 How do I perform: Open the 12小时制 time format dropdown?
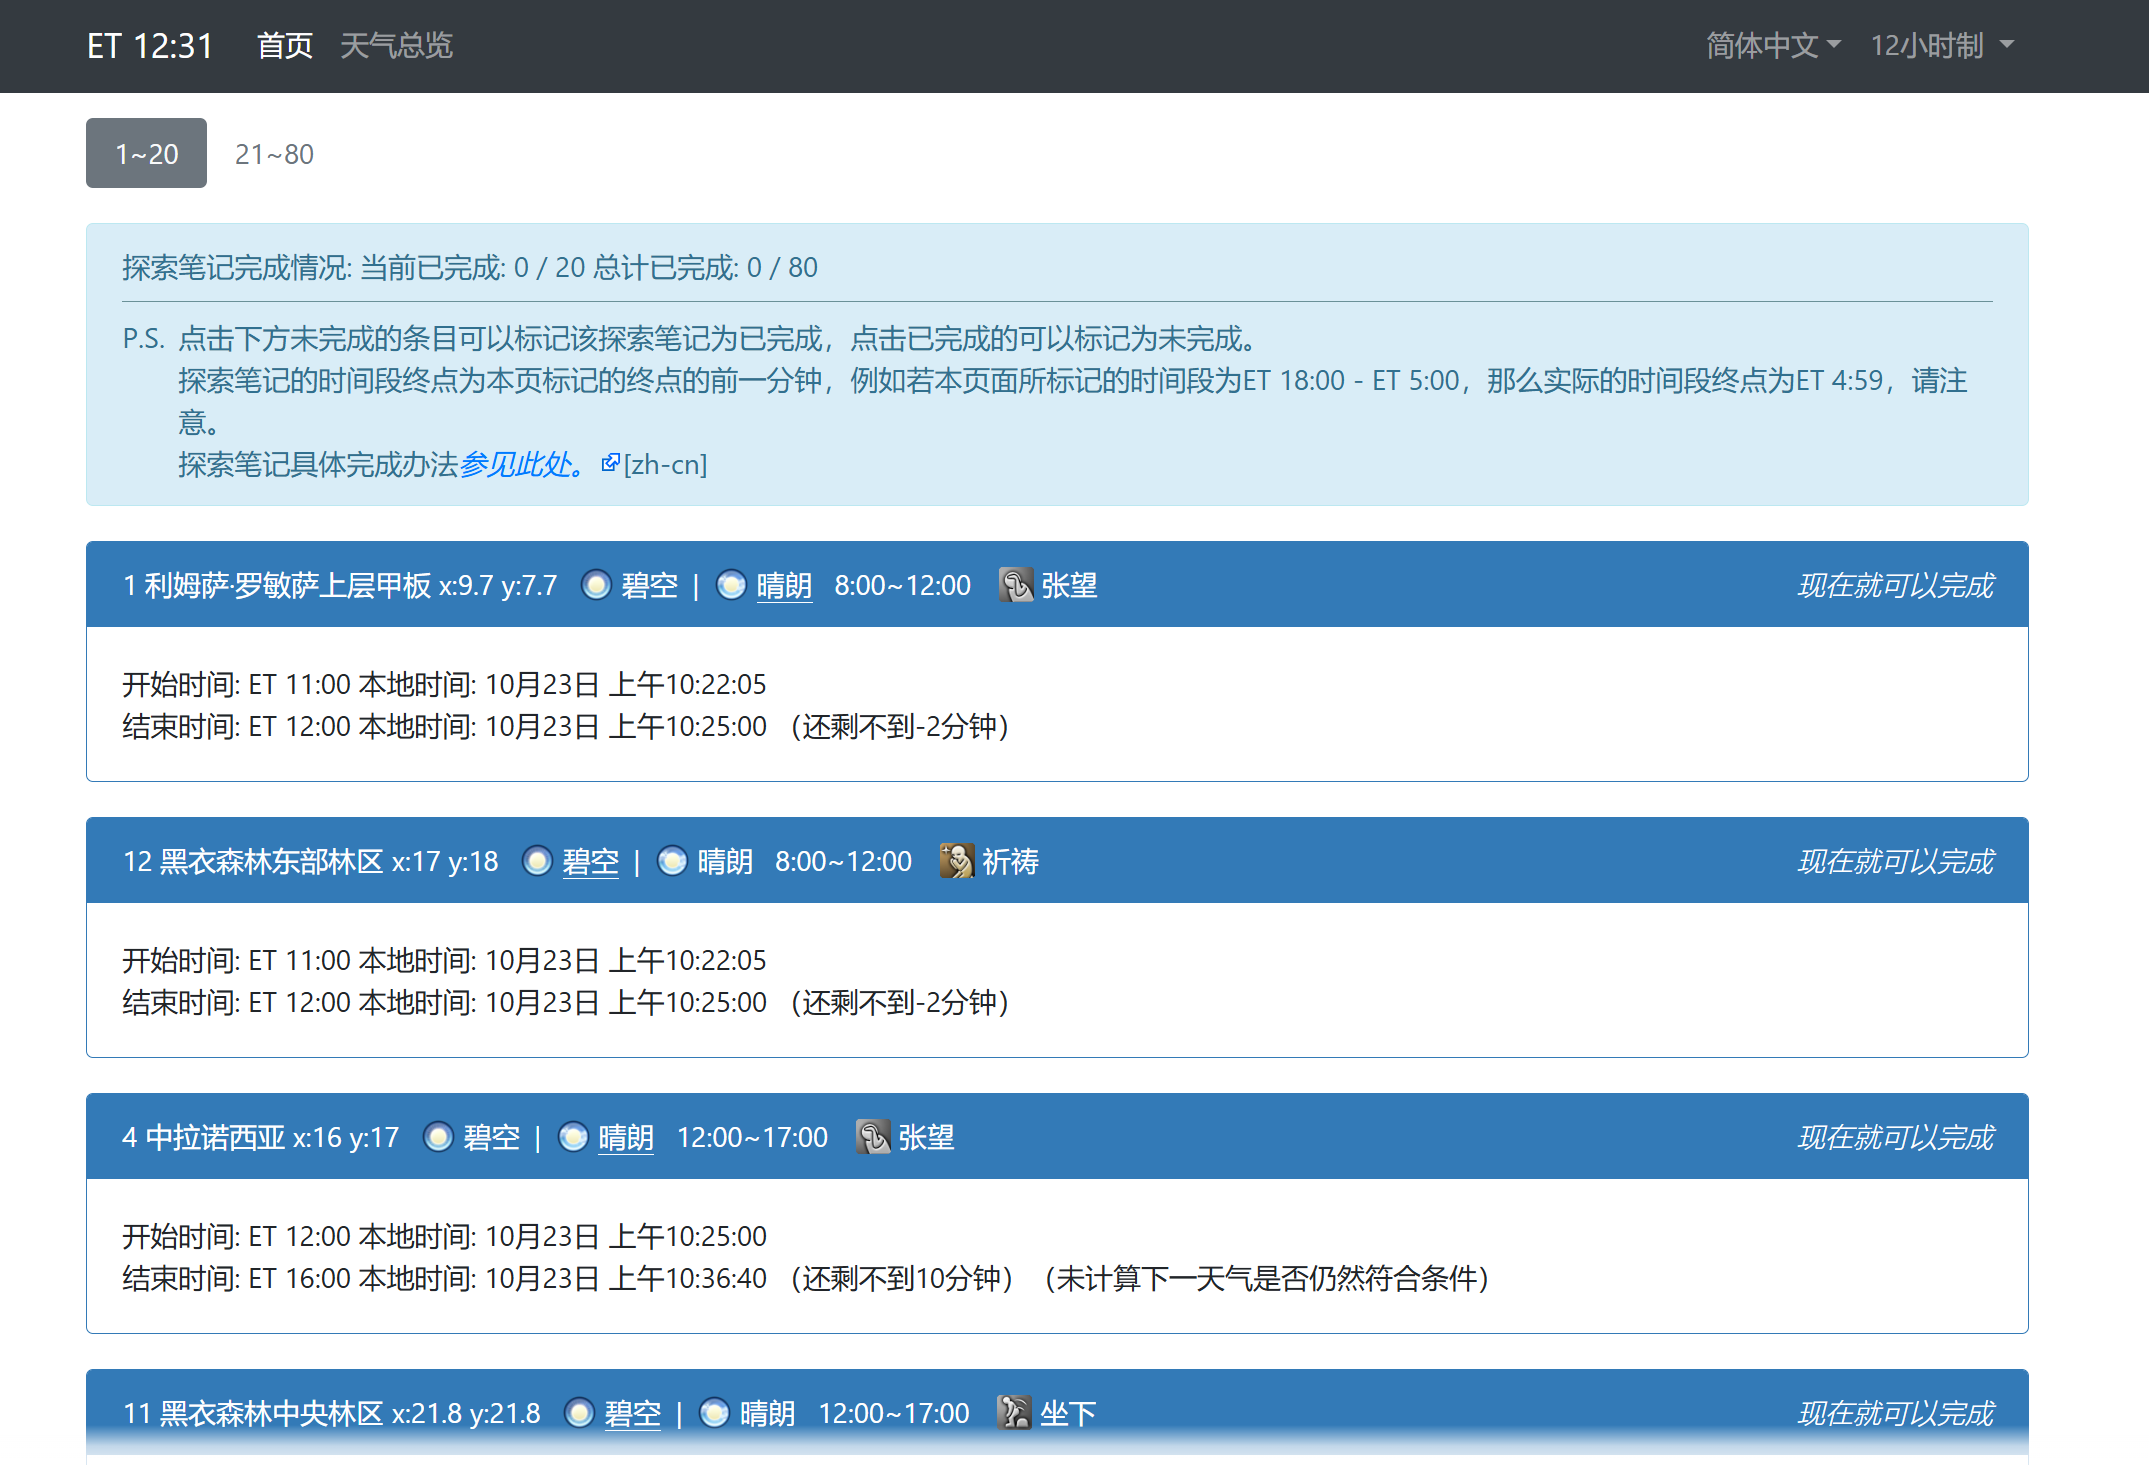pos(1942,46)
